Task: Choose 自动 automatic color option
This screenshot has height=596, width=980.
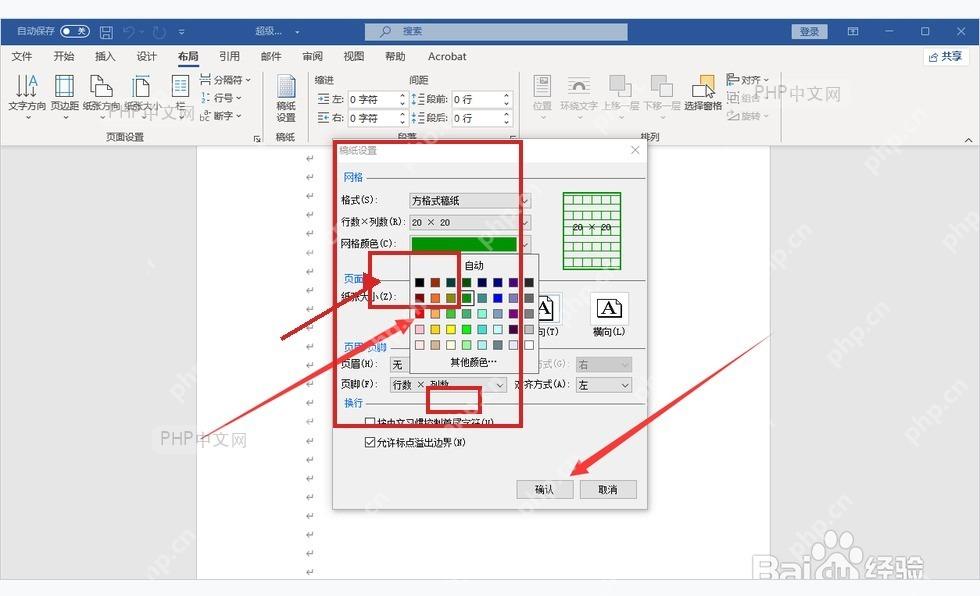Action: click(x=474, y=266)
